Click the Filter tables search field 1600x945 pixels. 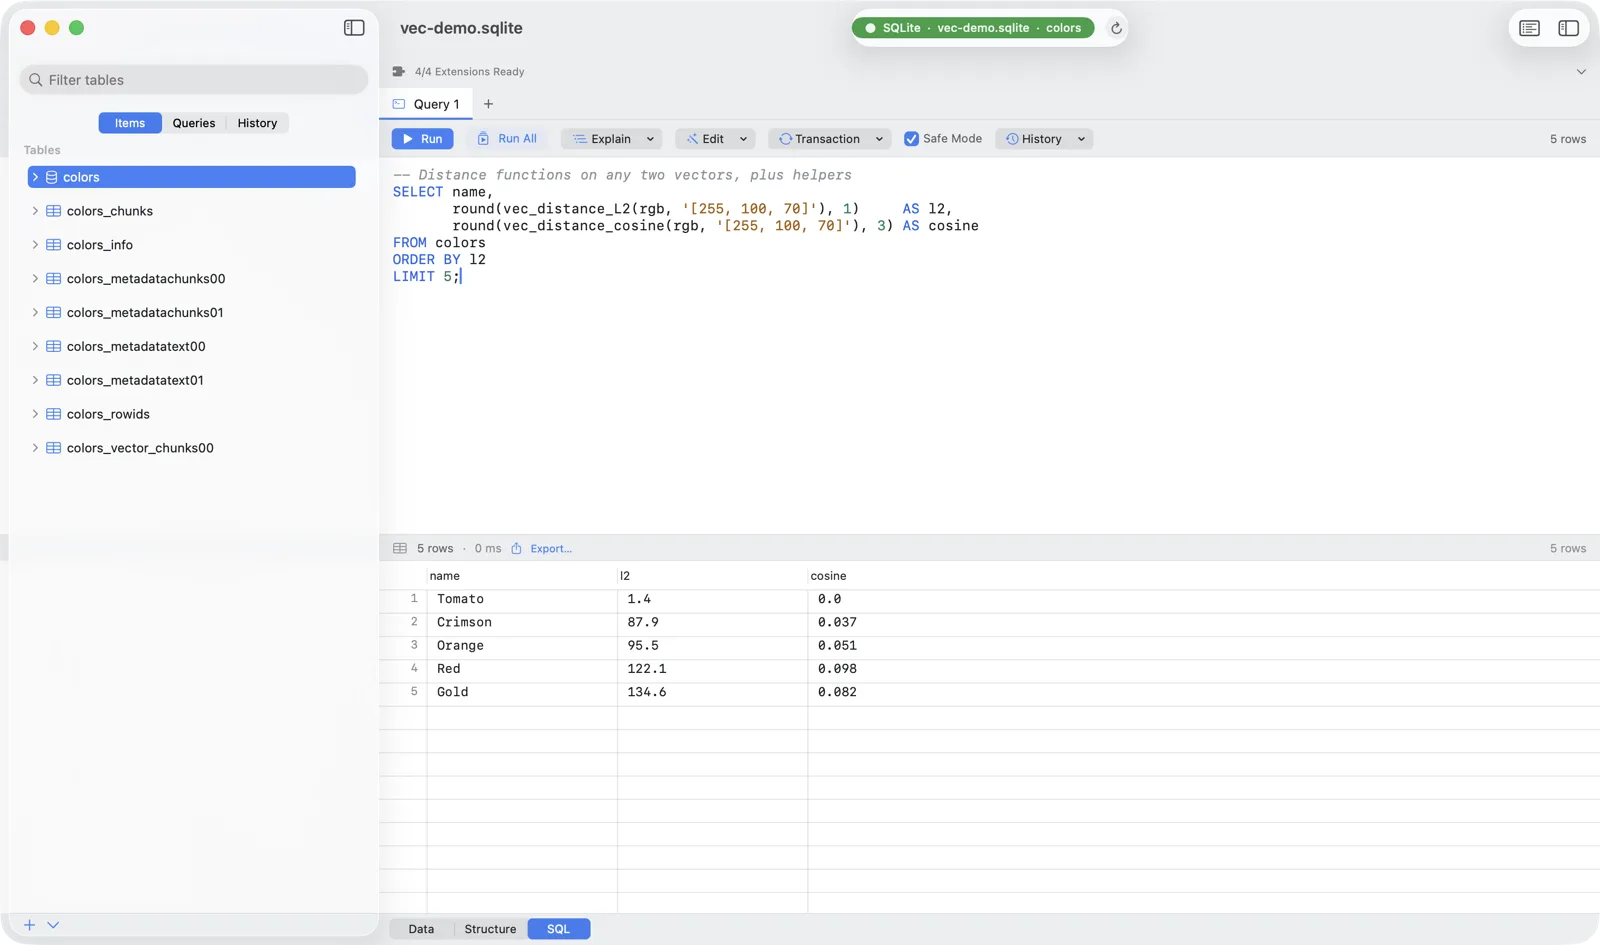coord(194,80)
